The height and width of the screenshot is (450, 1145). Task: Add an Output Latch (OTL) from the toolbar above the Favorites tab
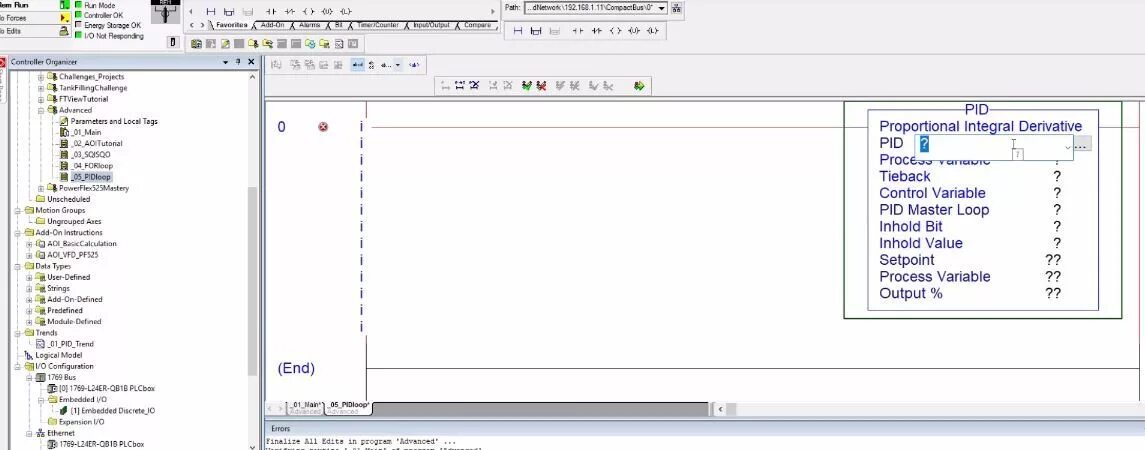pos(345,12)
